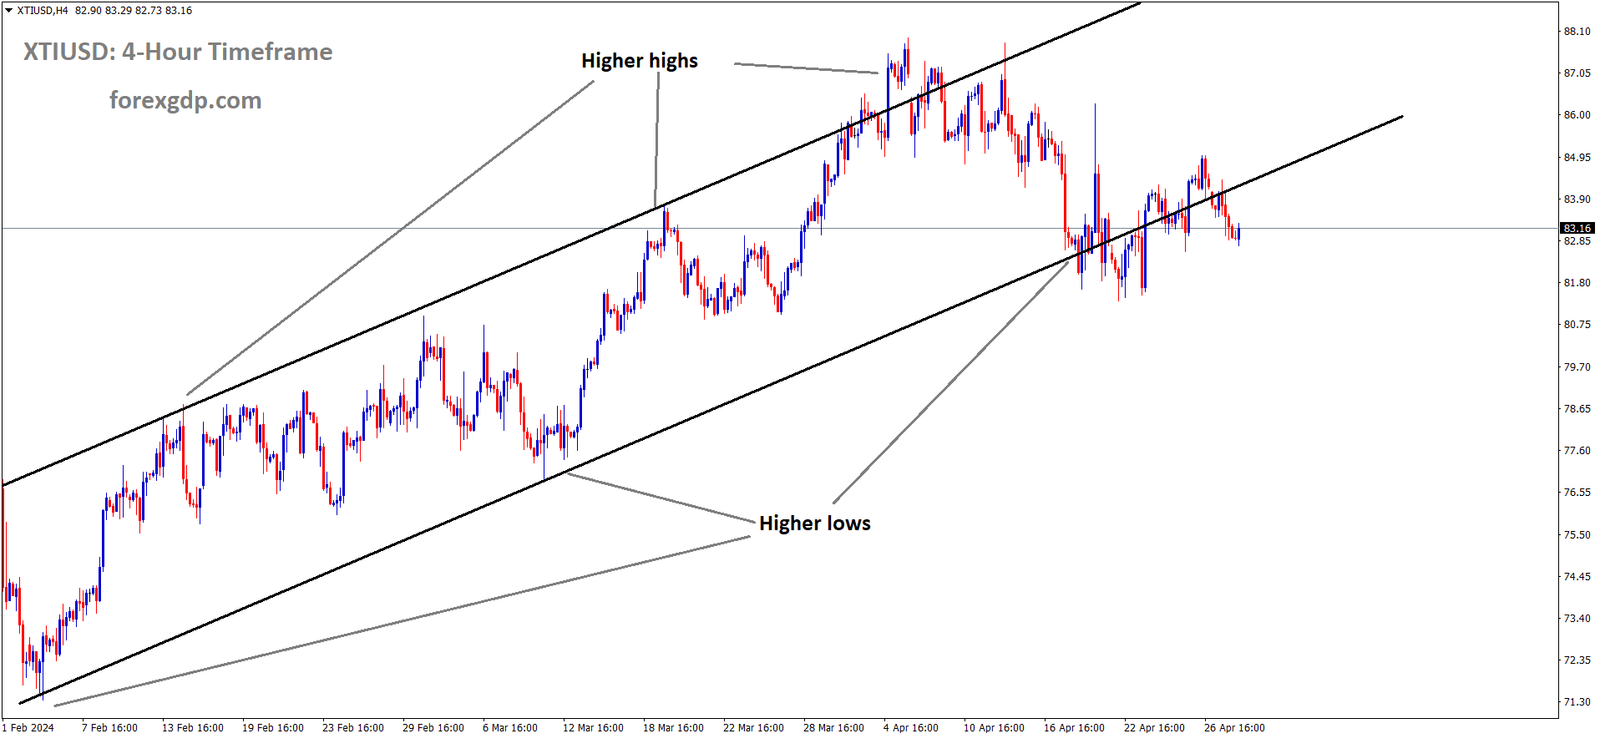This screenshot has width=1600, height=738.
Task: Click the 78.65 price axis label
Action: click(1577, 409)
